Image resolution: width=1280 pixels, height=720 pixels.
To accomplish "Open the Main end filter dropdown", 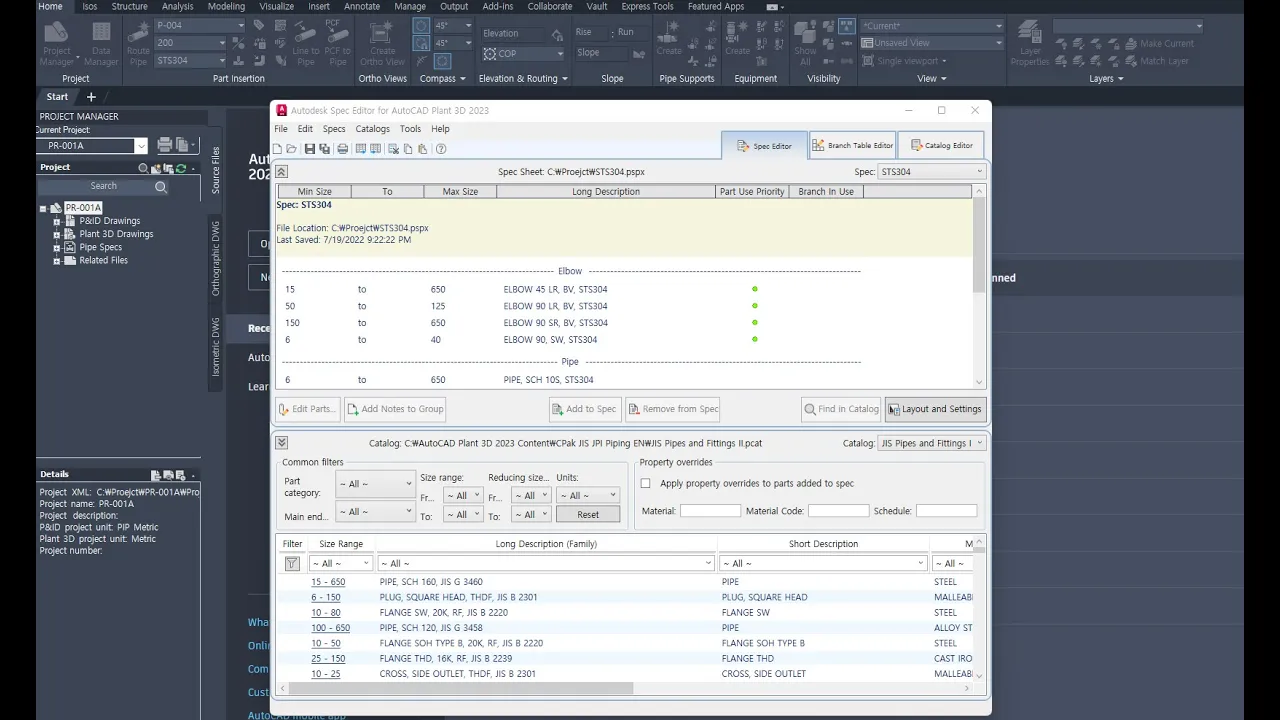I will pos(375,512).
